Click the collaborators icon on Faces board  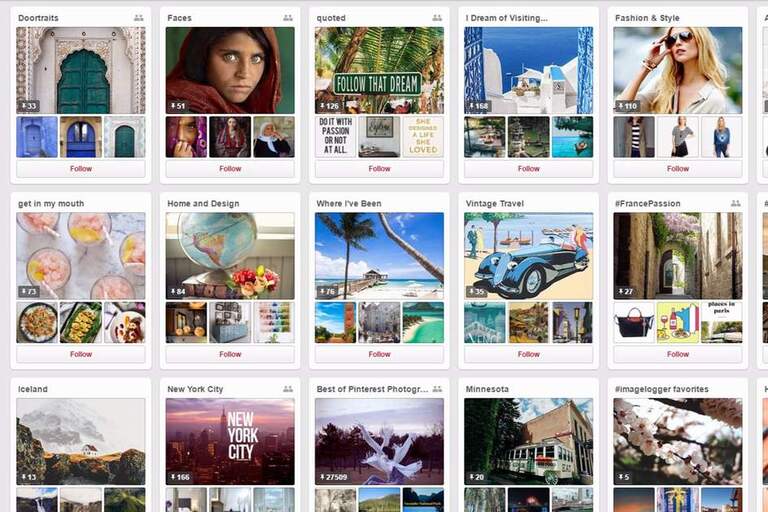(288, 18)
